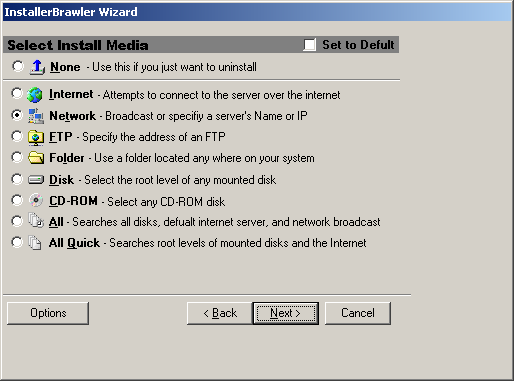Image resolution: width=514 pixels, height=381 pixels.
Task: Click 'Select any CD-ROM disk' description
Action: coord(166,202)
